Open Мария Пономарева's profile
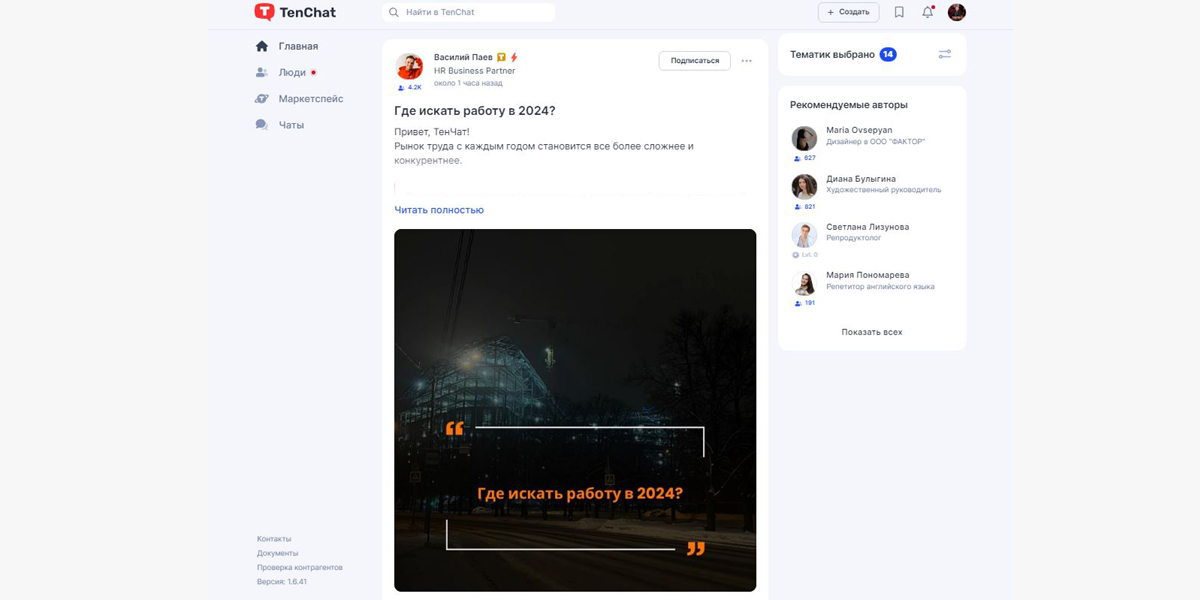Screen dimensions: 1200x600 coord(867,275)
